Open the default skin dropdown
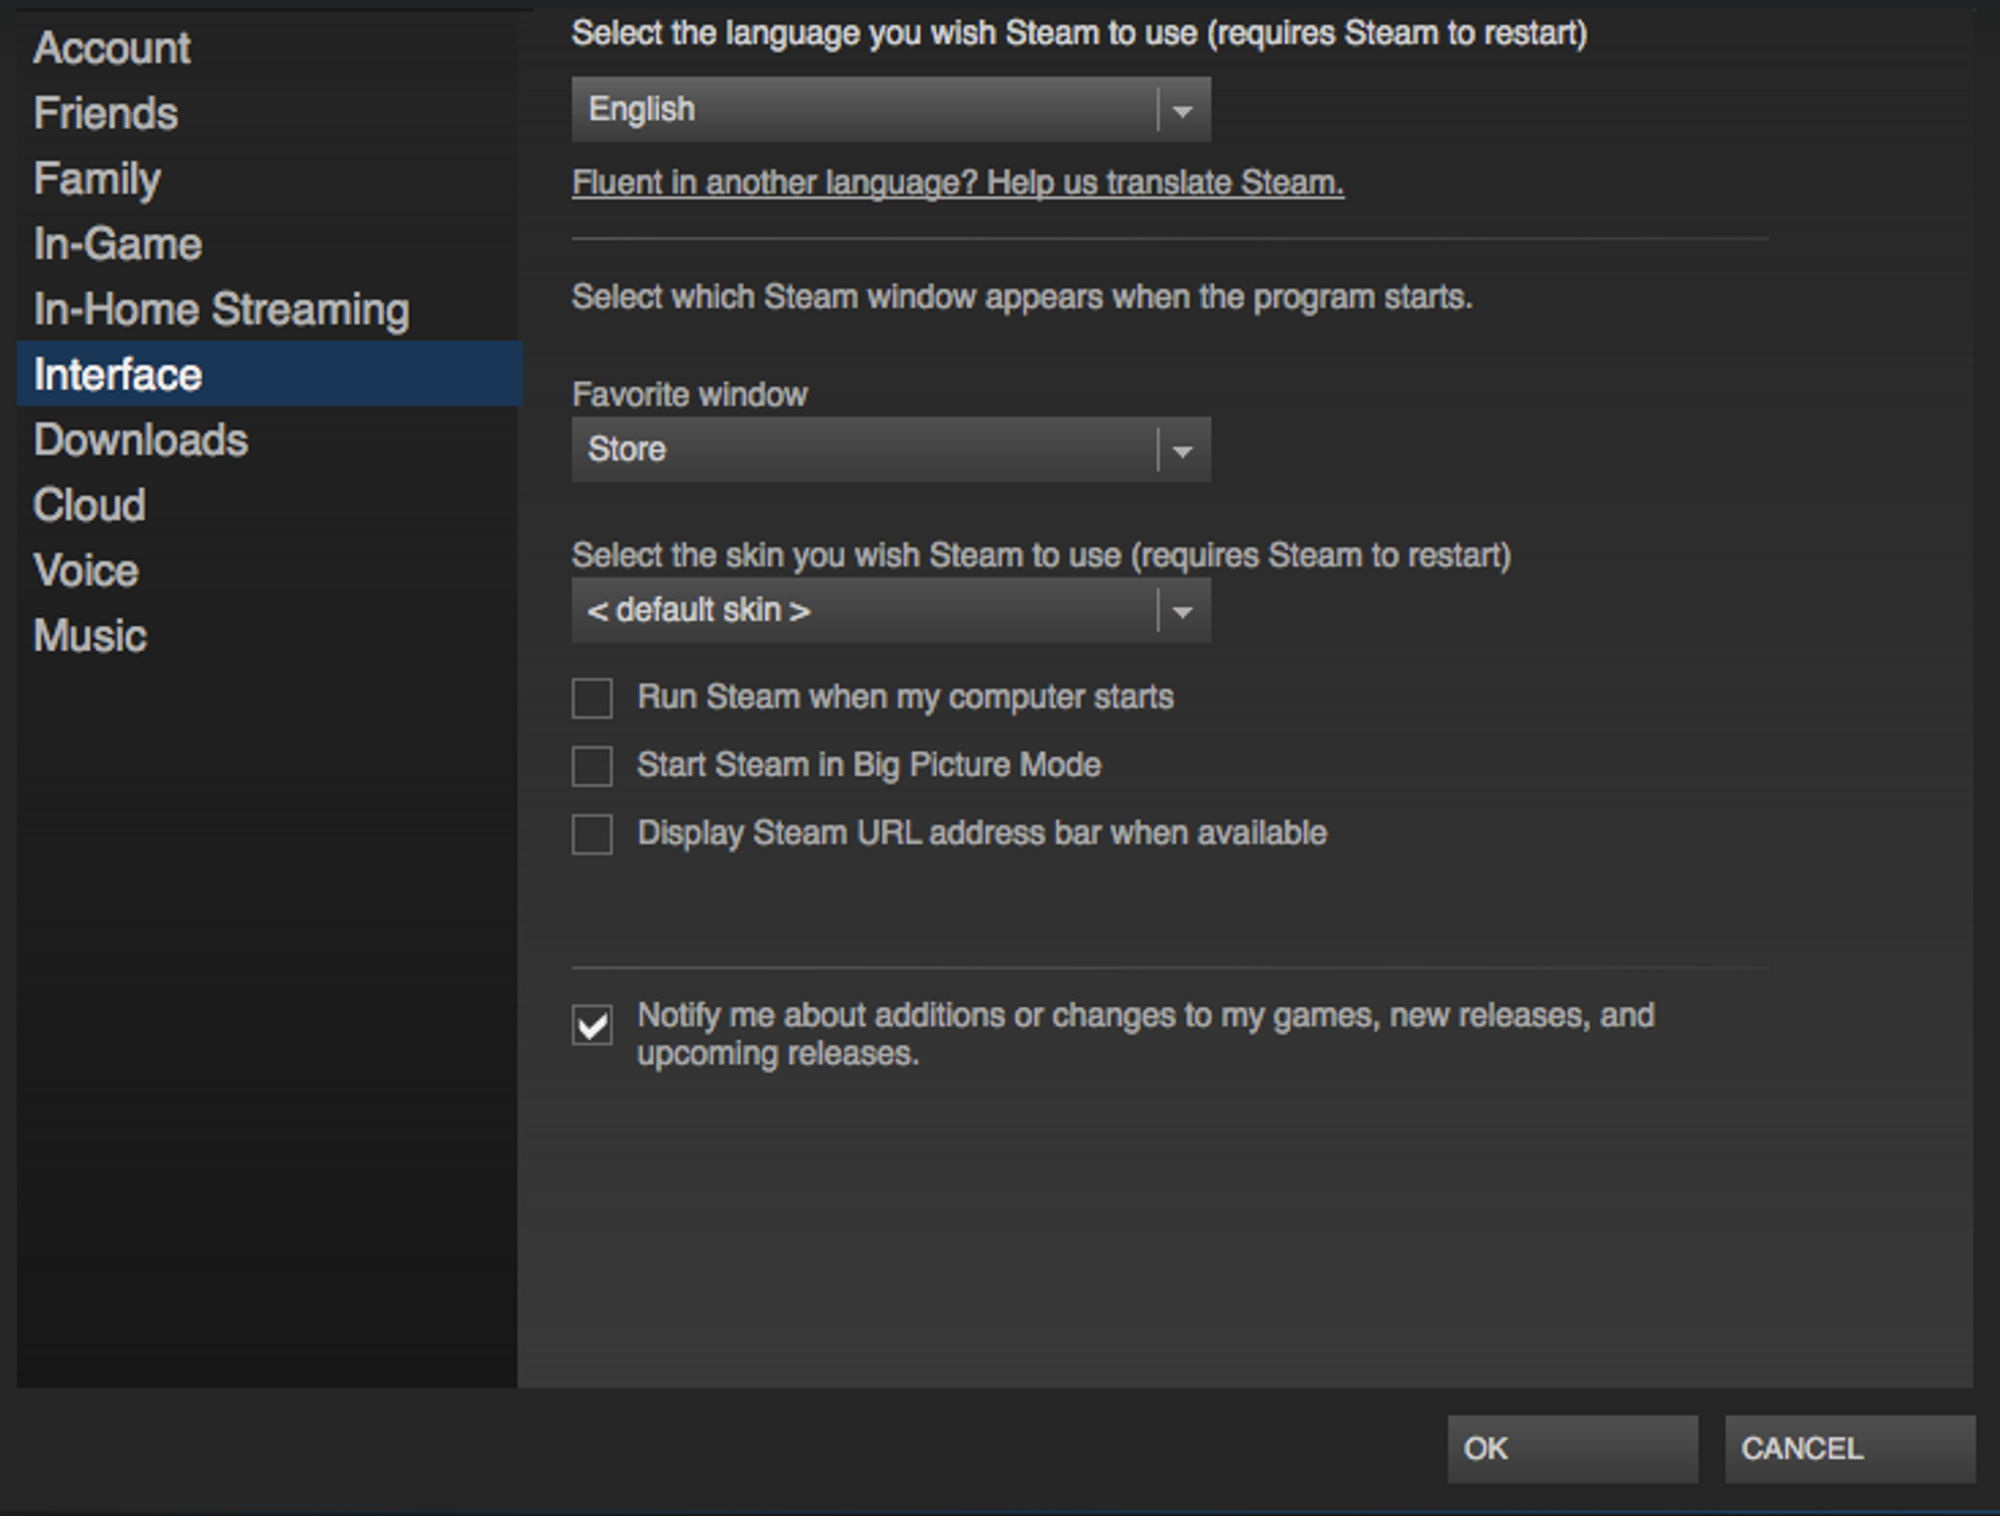The image size is (2000, 1516). click(891, 610)
